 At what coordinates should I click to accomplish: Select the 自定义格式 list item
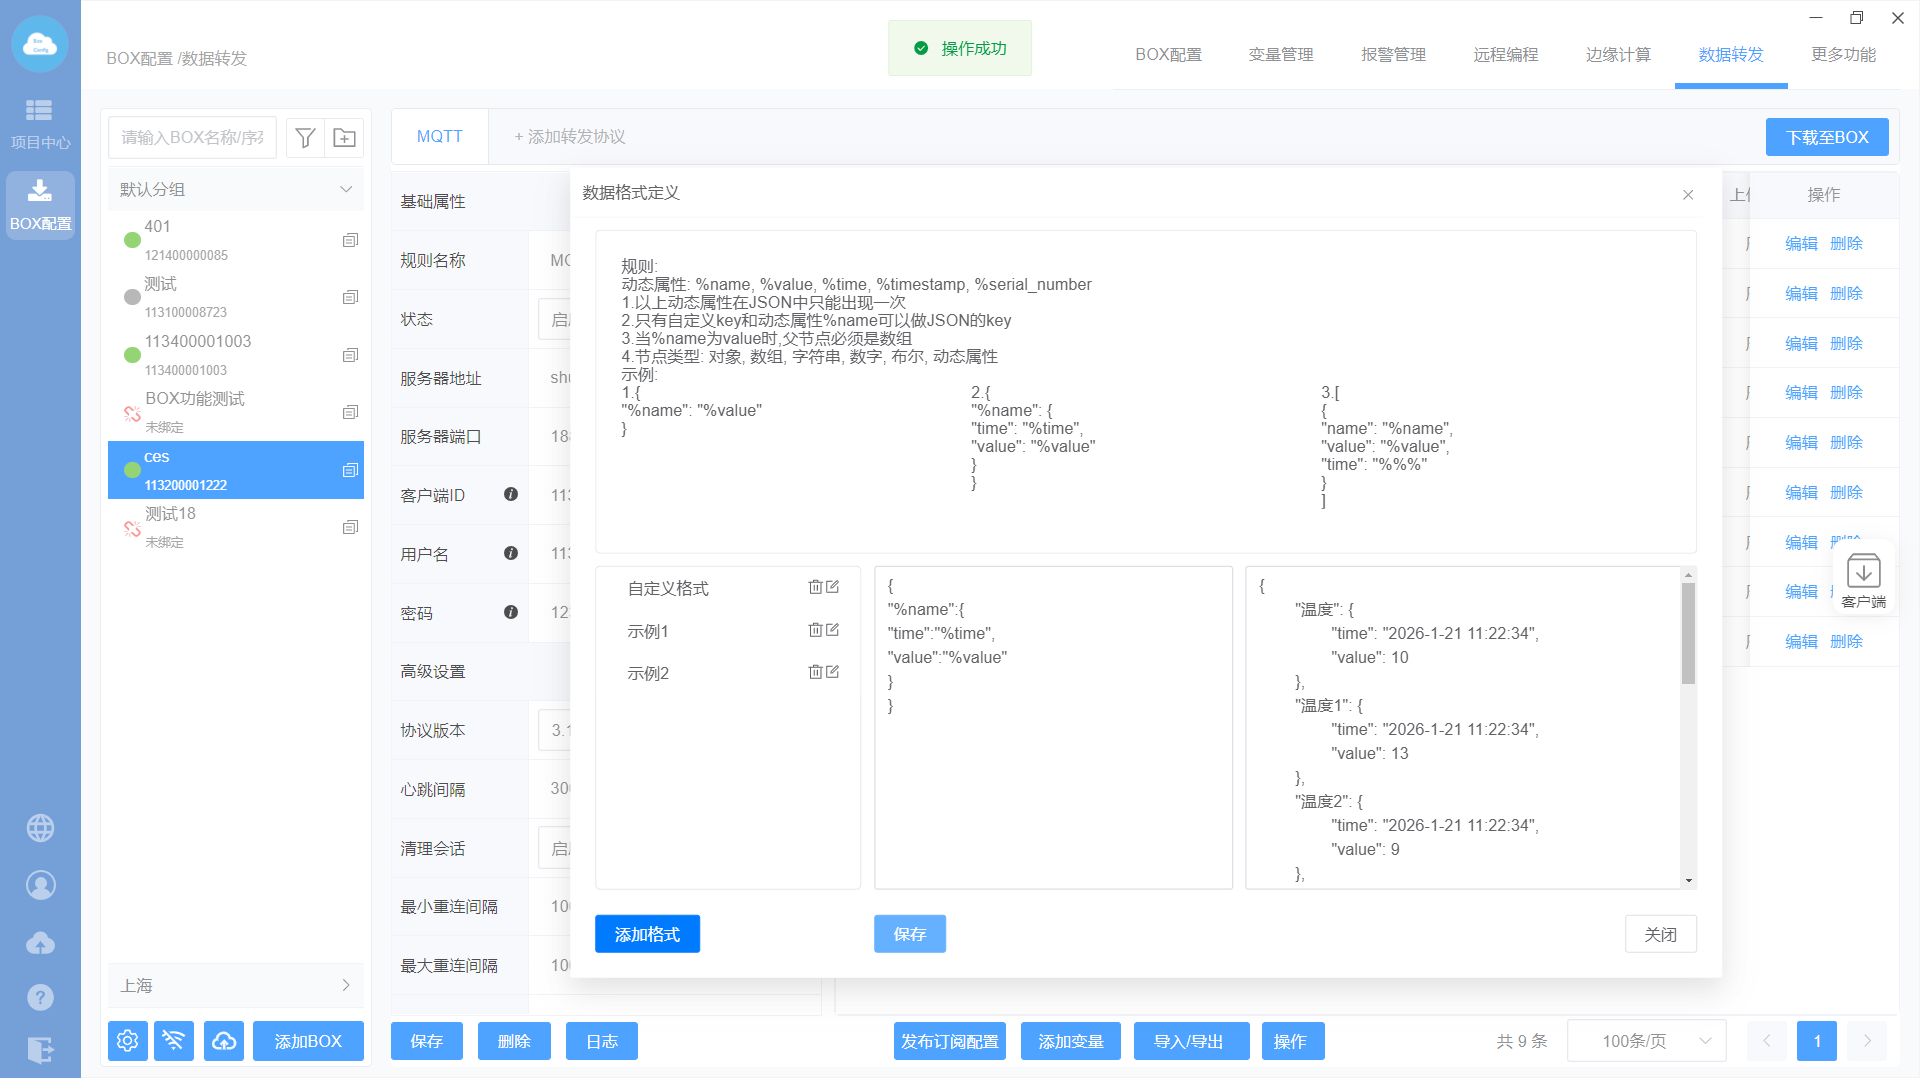point(668,589)
